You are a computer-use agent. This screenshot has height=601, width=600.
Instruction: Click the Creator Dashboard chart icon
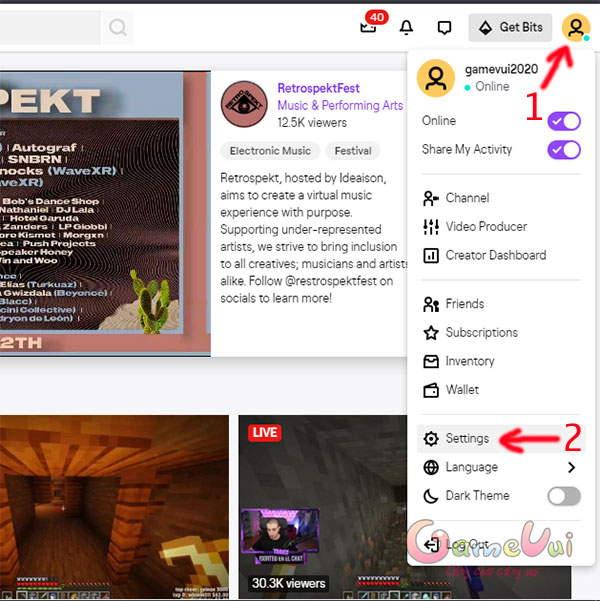[x=431, y=255]
